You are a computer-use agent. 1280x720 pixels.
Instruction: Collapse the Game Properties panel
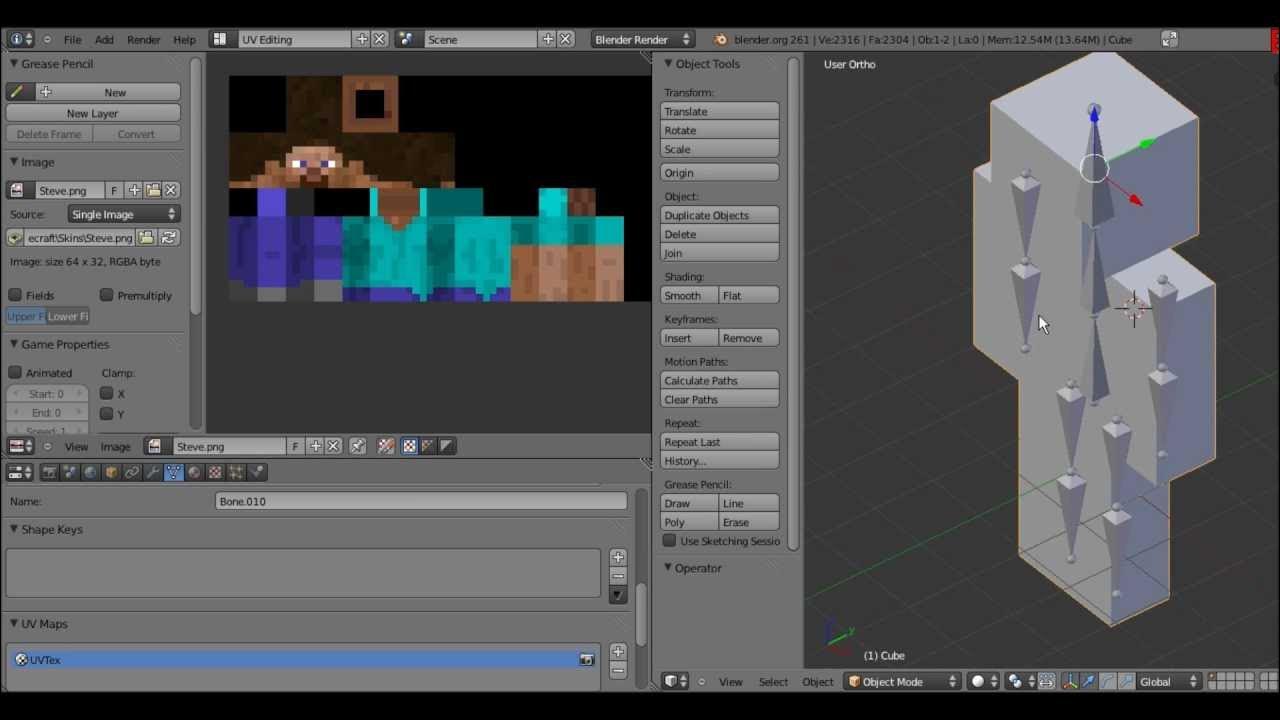(15, 344)
